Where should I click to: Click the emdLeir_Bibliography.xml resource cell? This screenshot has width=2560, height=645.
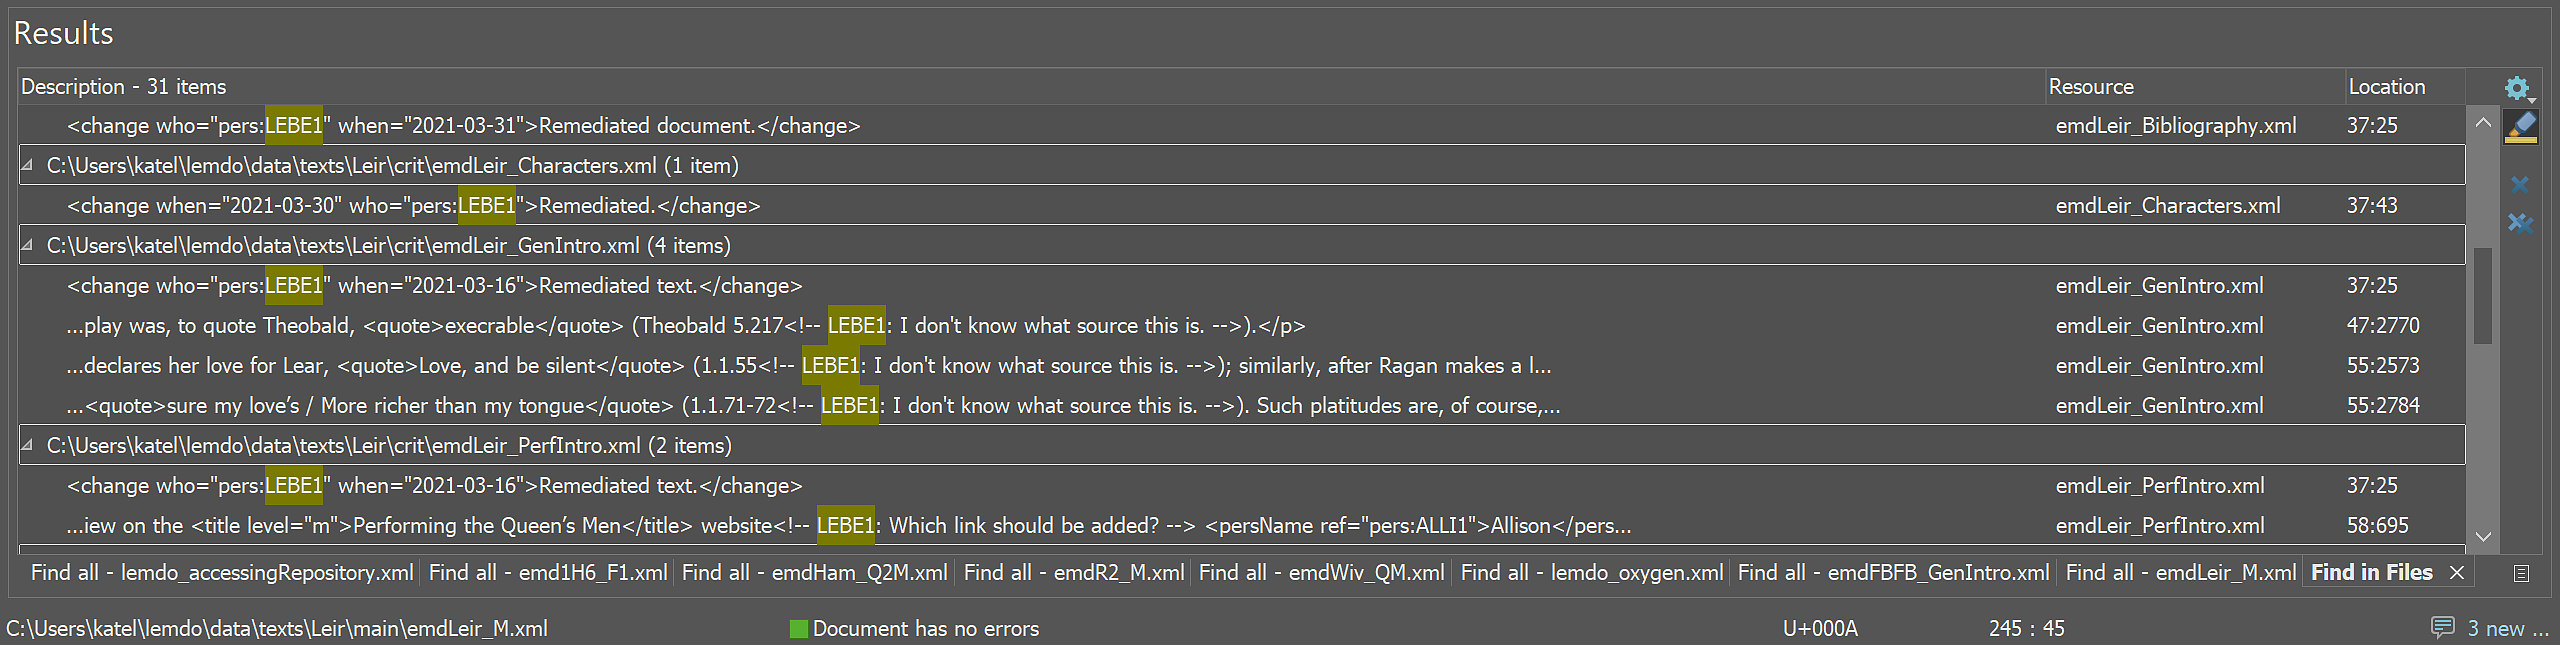pyautogui.click(x=2176, y=126)
